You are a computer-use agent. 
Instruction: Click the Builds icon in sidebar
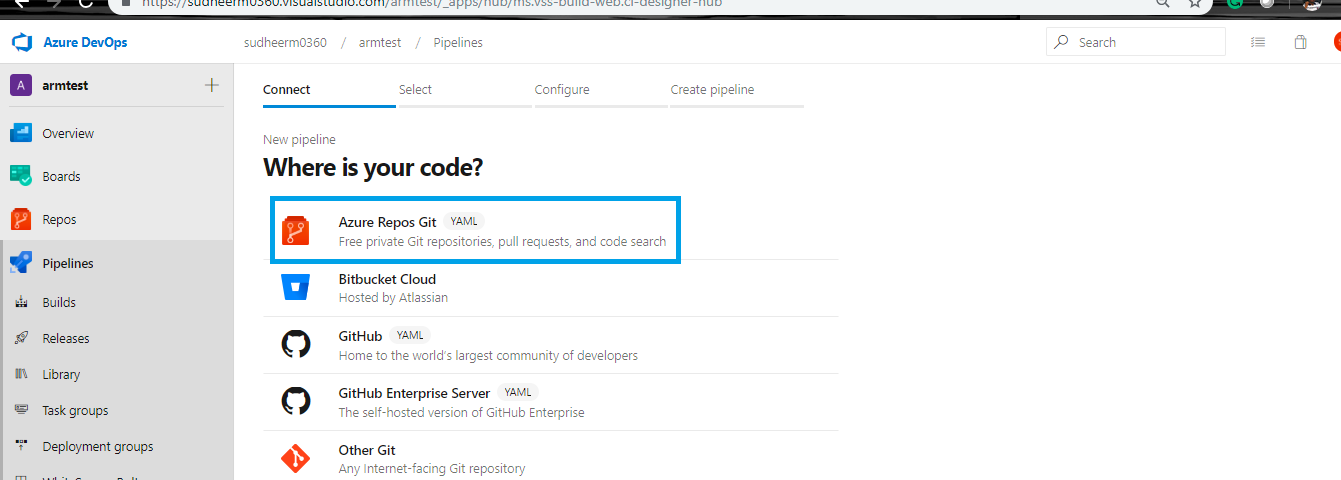21,302
